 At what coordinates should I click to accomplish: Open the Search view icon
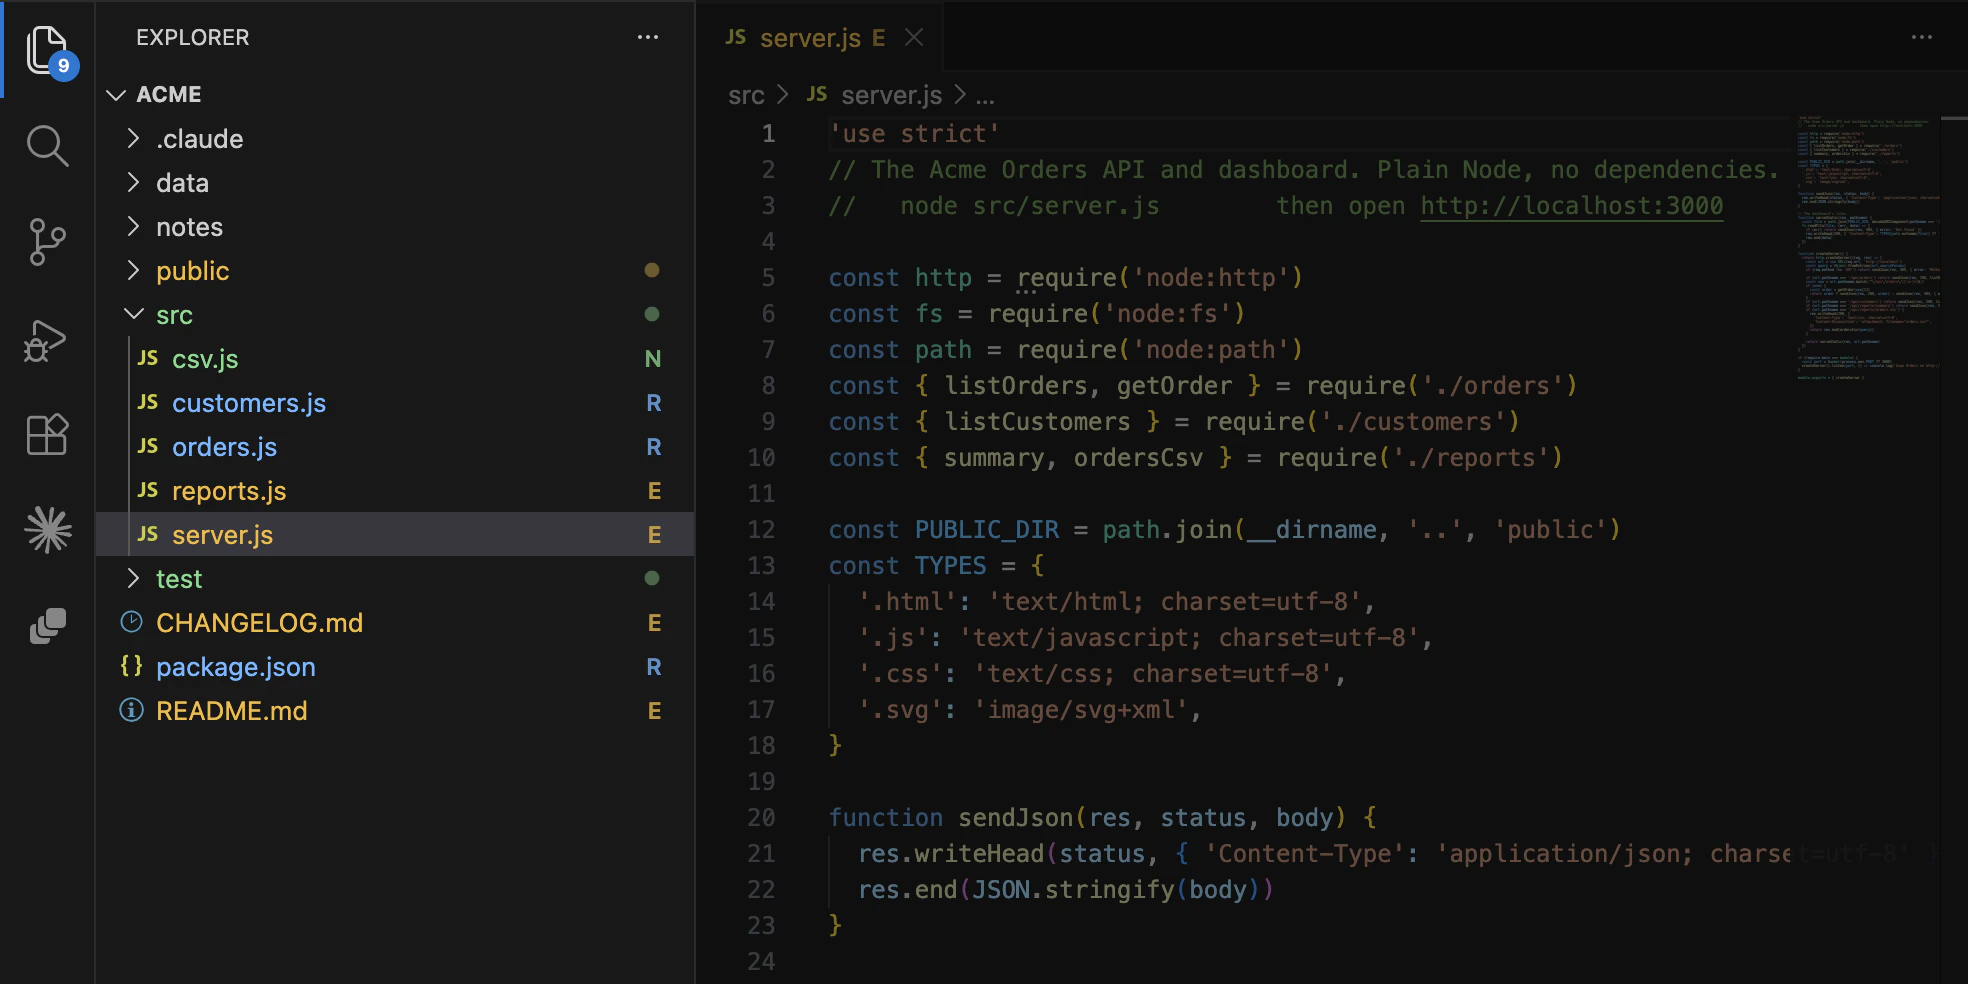click(x=47, y=146)
